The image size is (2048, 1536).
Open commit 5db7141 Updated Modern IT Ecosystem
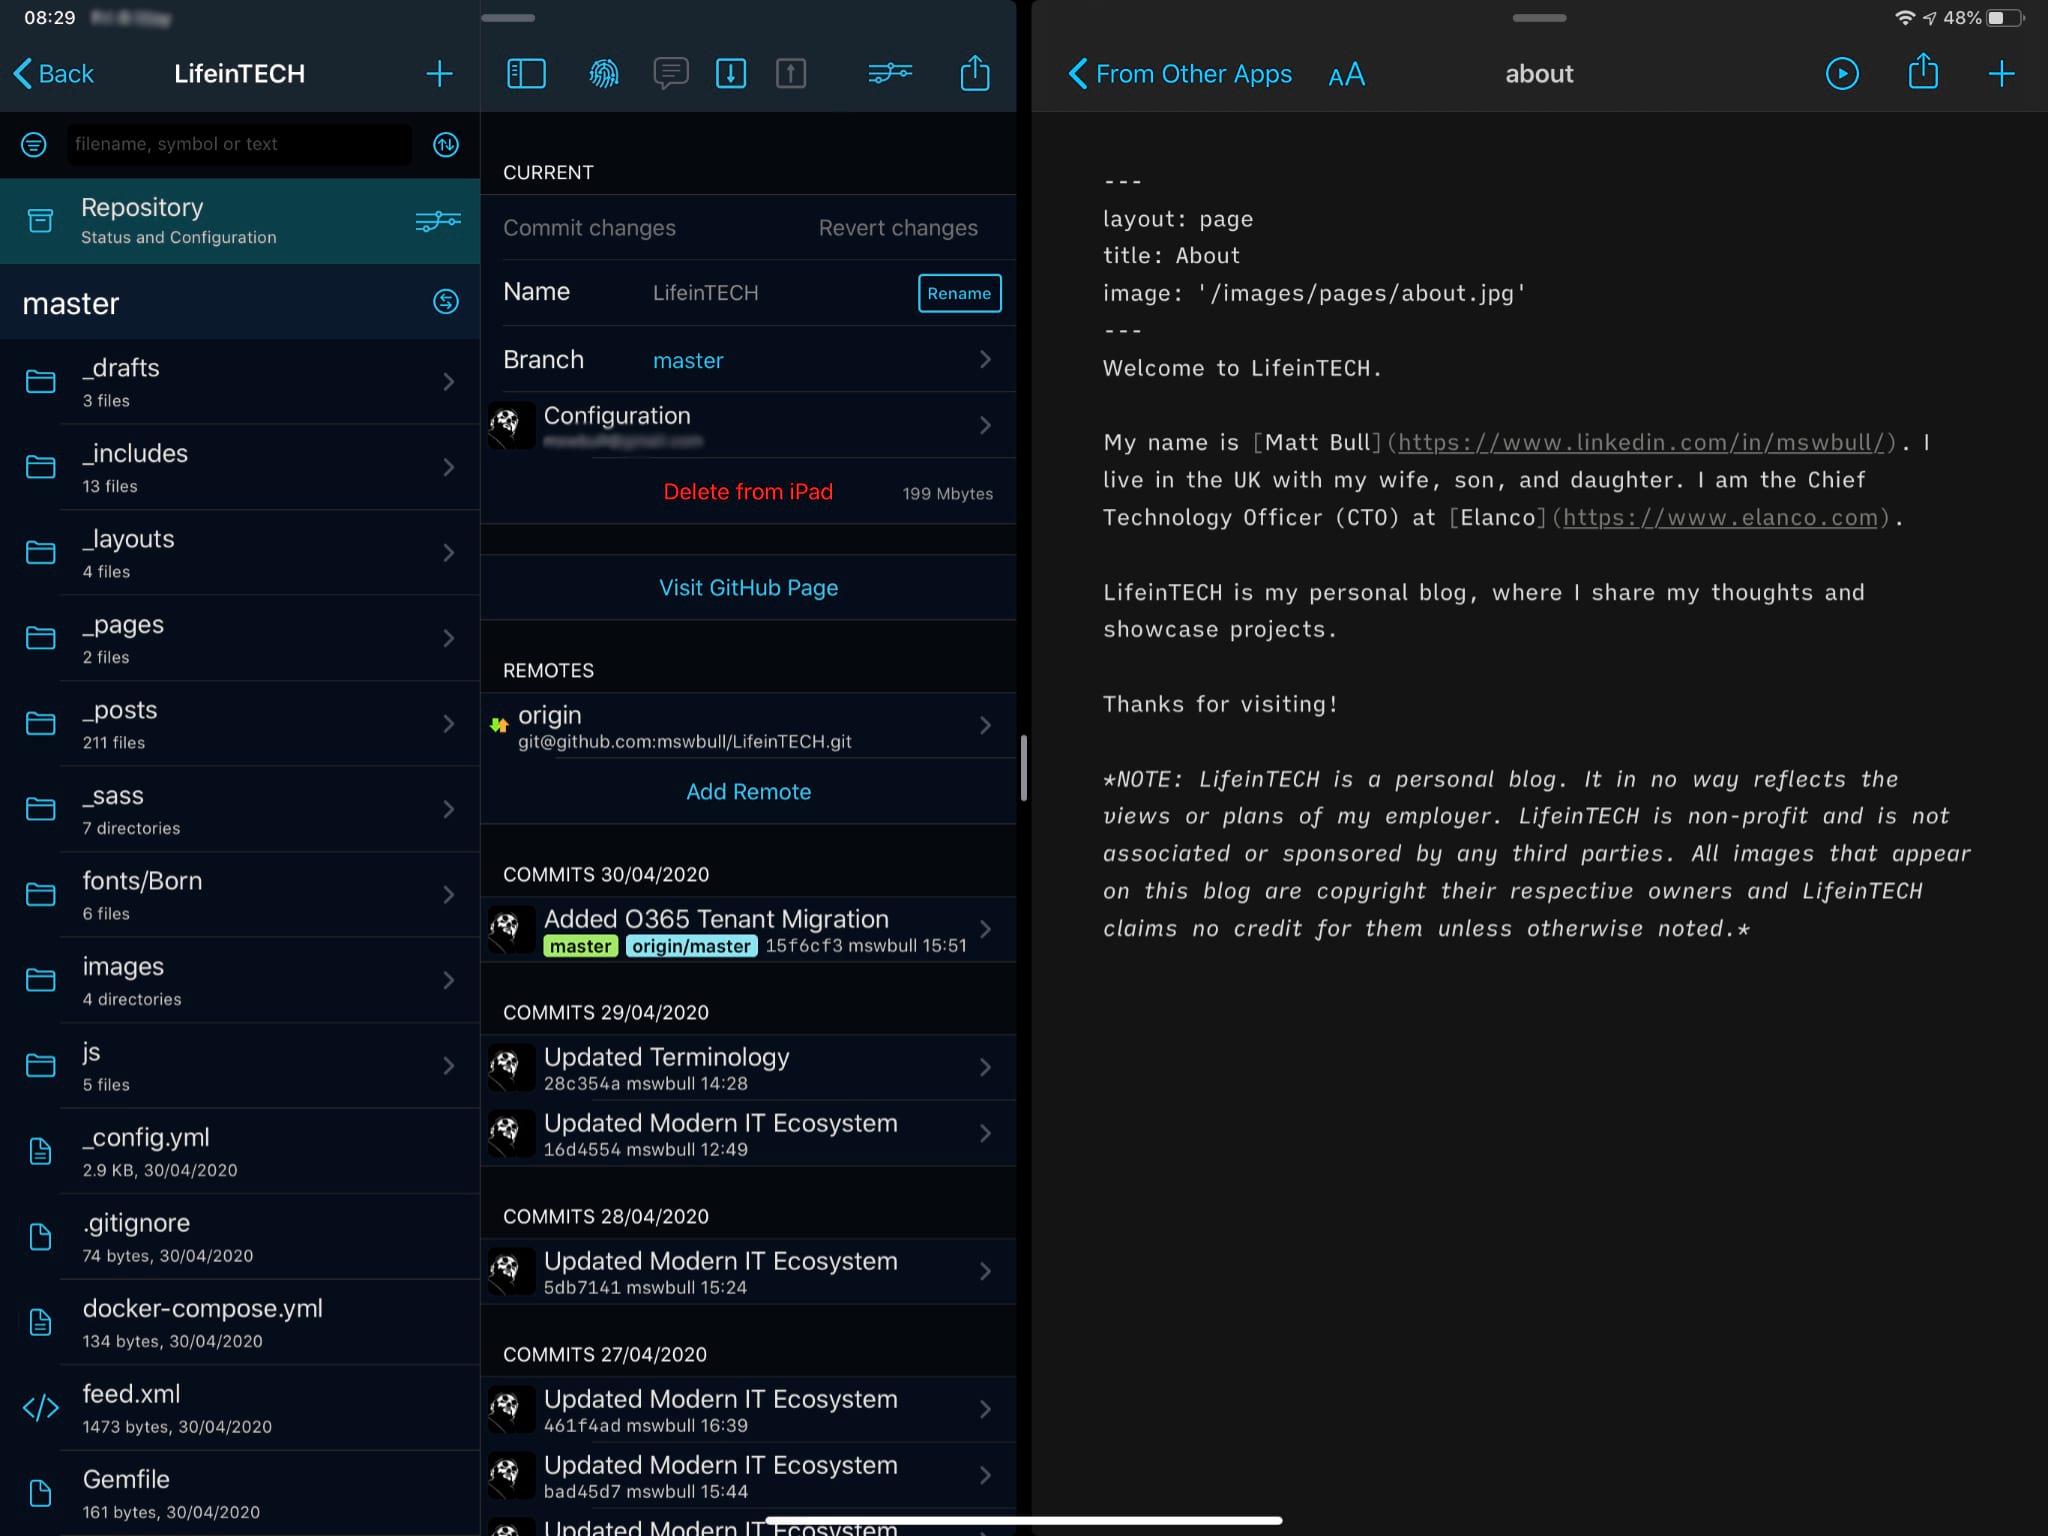tap(748, 1272)
